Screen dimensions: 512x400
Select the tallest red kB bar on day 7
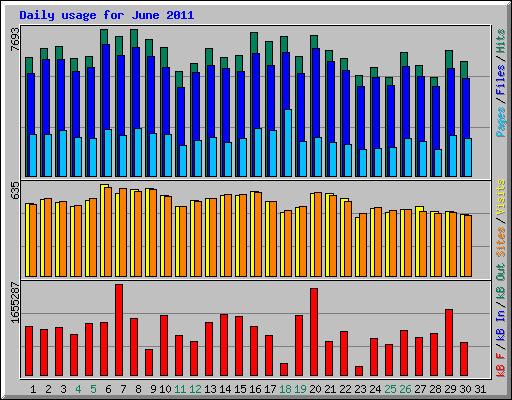[119, 330]
